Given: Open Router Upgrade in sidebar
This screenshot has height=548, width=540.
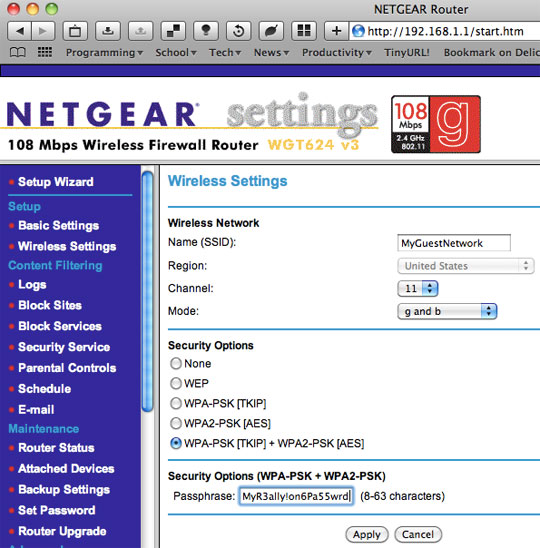Looking at the screenshot, I should point(62,531).
